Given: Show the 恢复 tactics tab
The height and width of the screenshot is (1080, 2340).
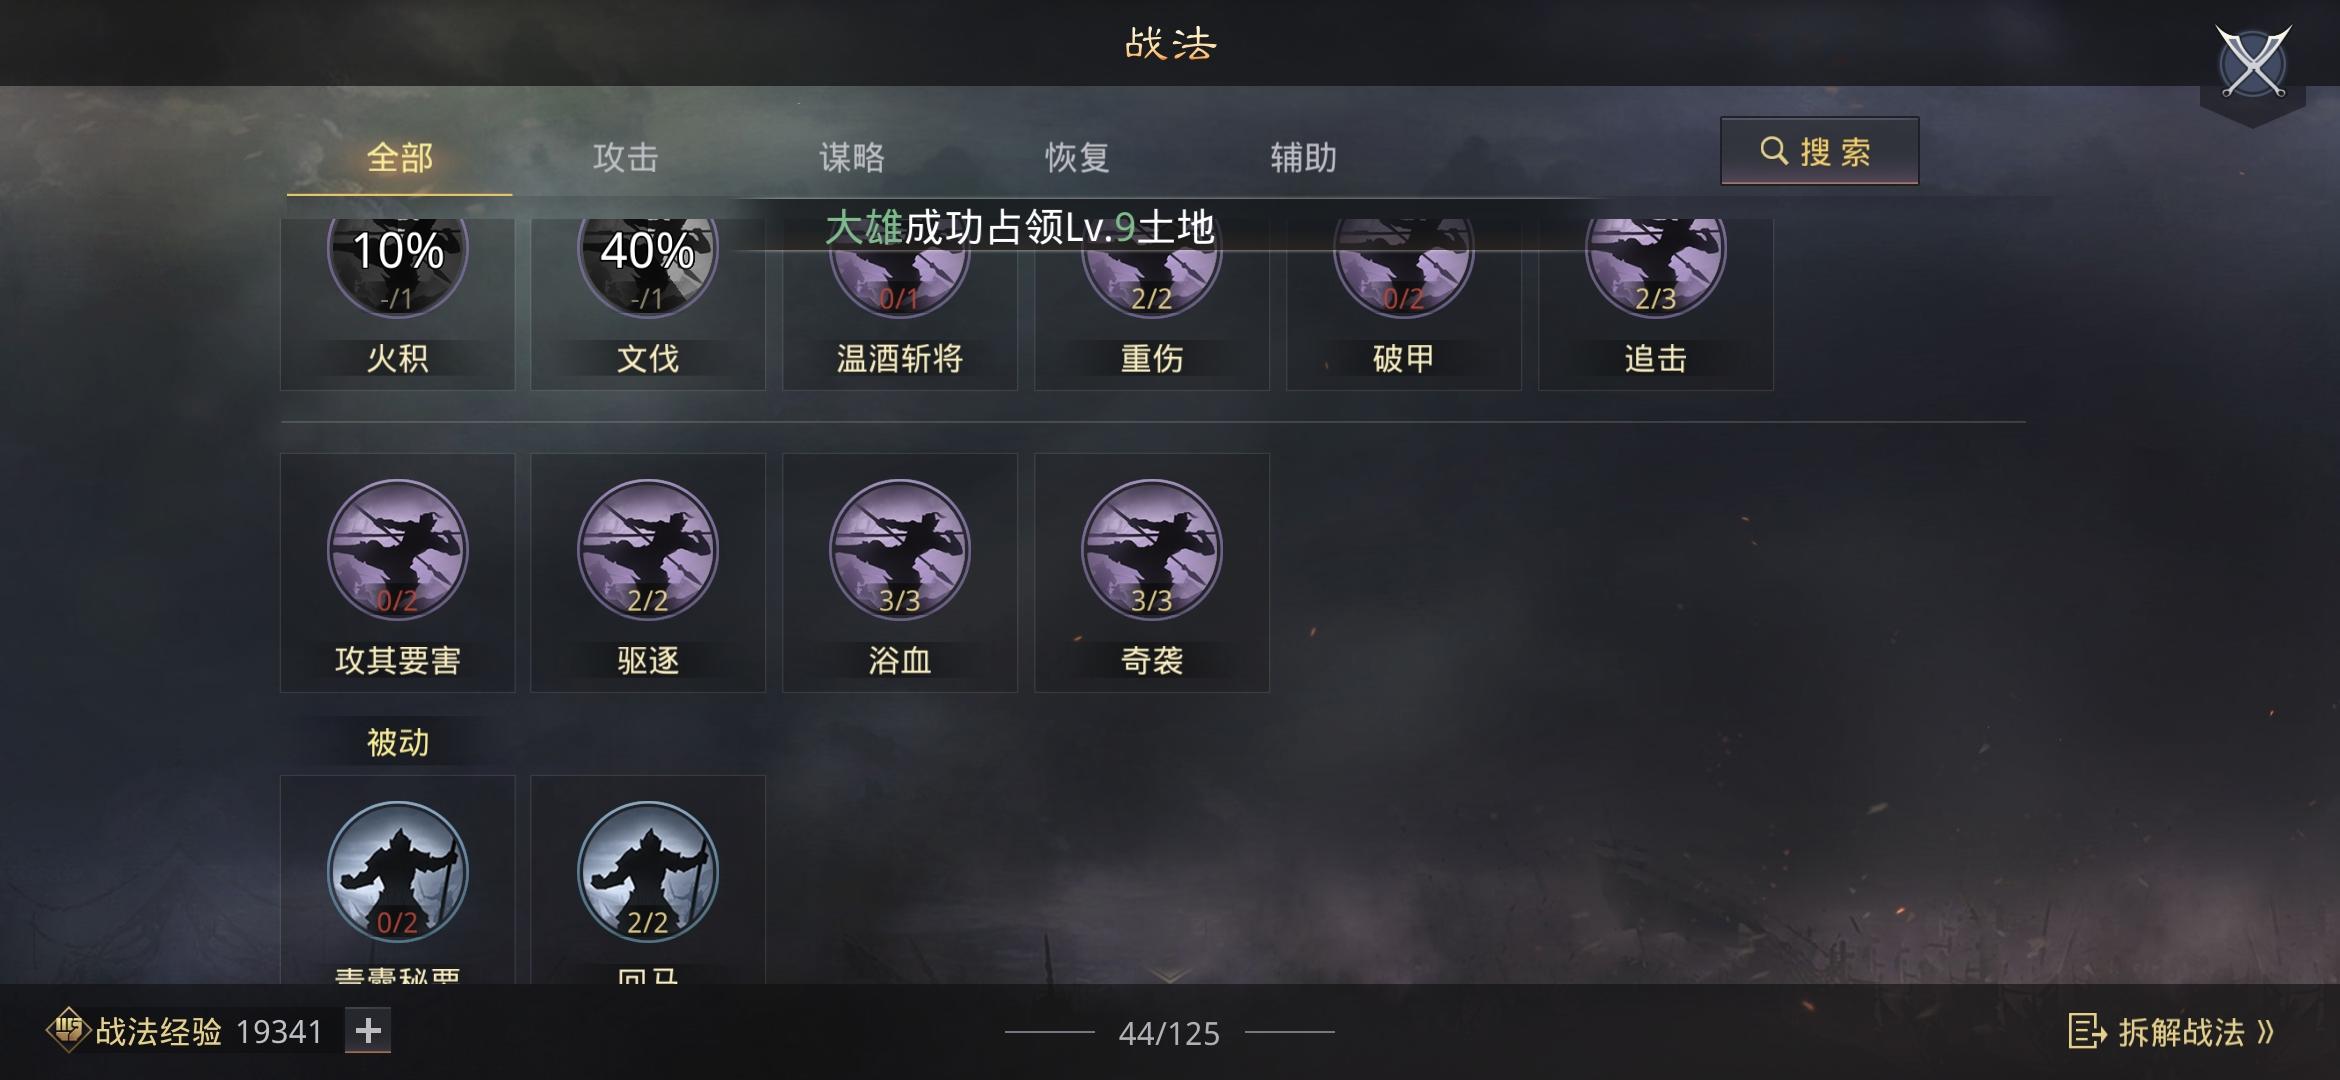Looking at the screenshot, I should 1077,157.
